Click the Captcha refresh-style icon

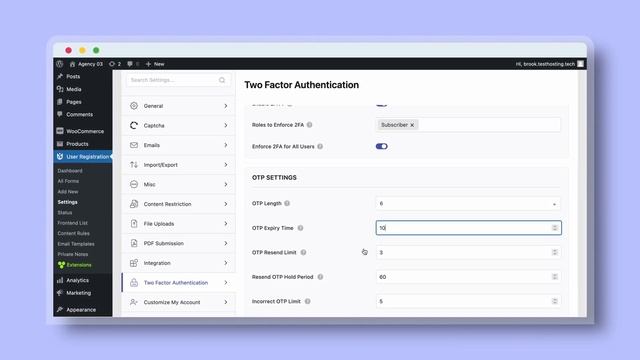point(134,125)
